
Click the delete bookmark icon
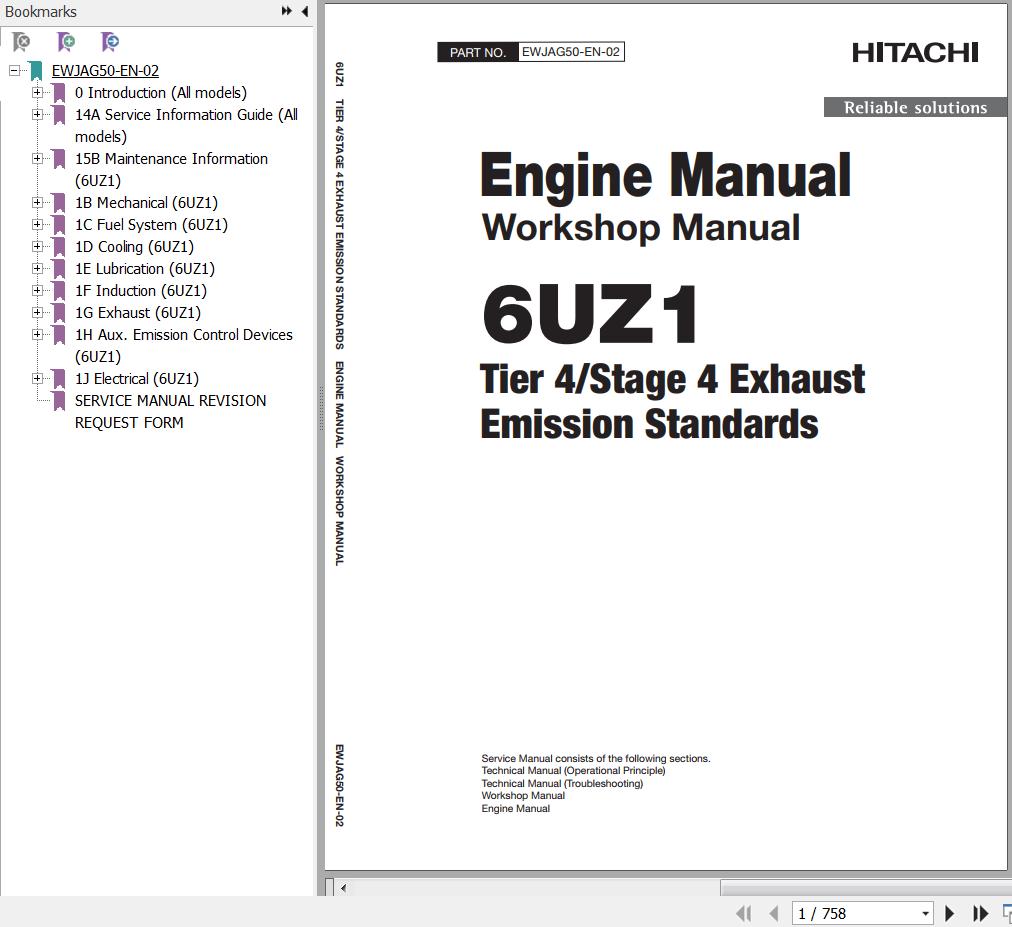(x=19, y=42)
